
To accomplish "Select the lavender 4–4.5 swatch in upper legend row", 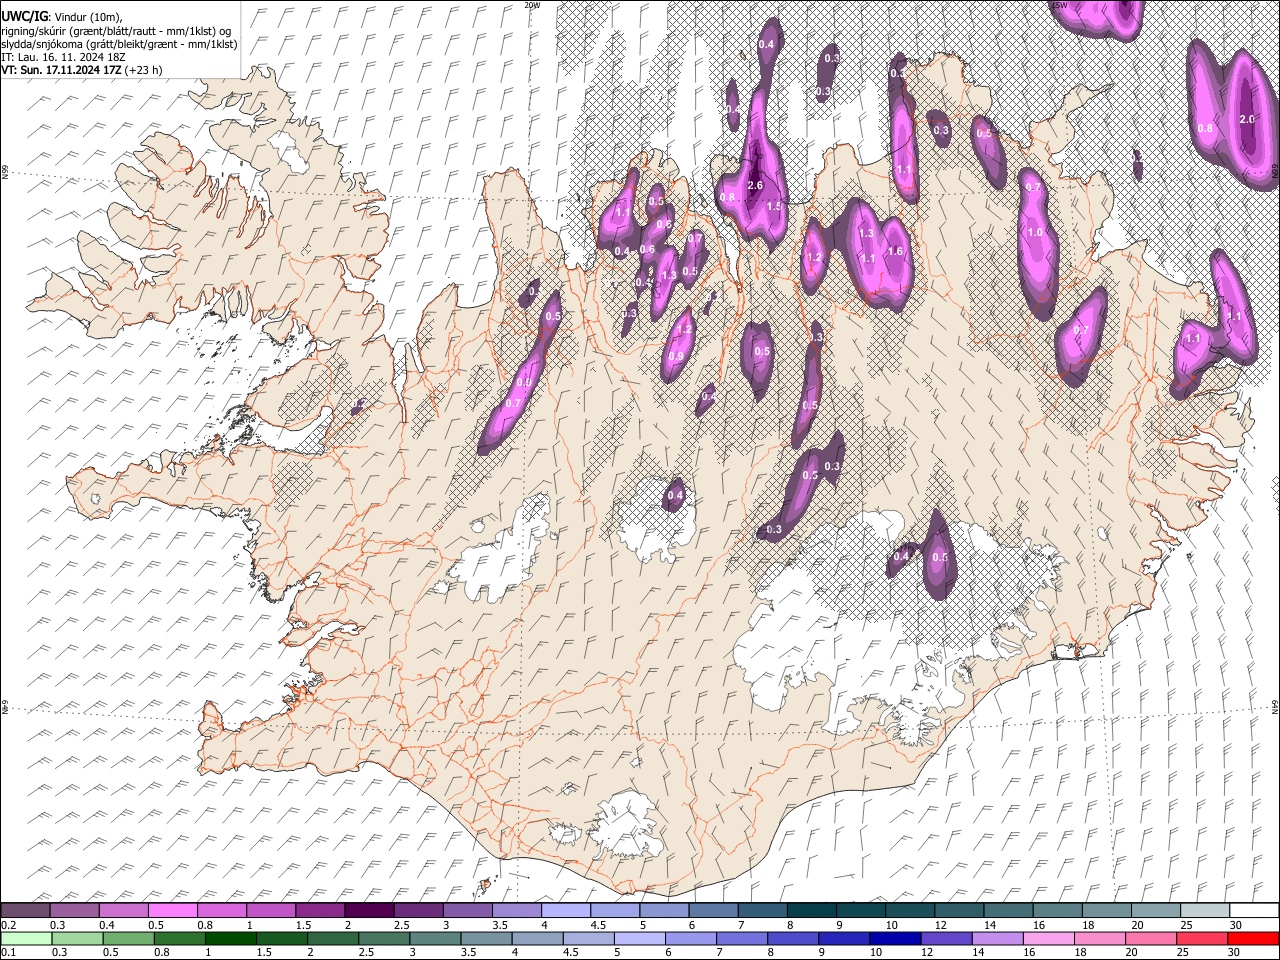I will pos(566,911).
